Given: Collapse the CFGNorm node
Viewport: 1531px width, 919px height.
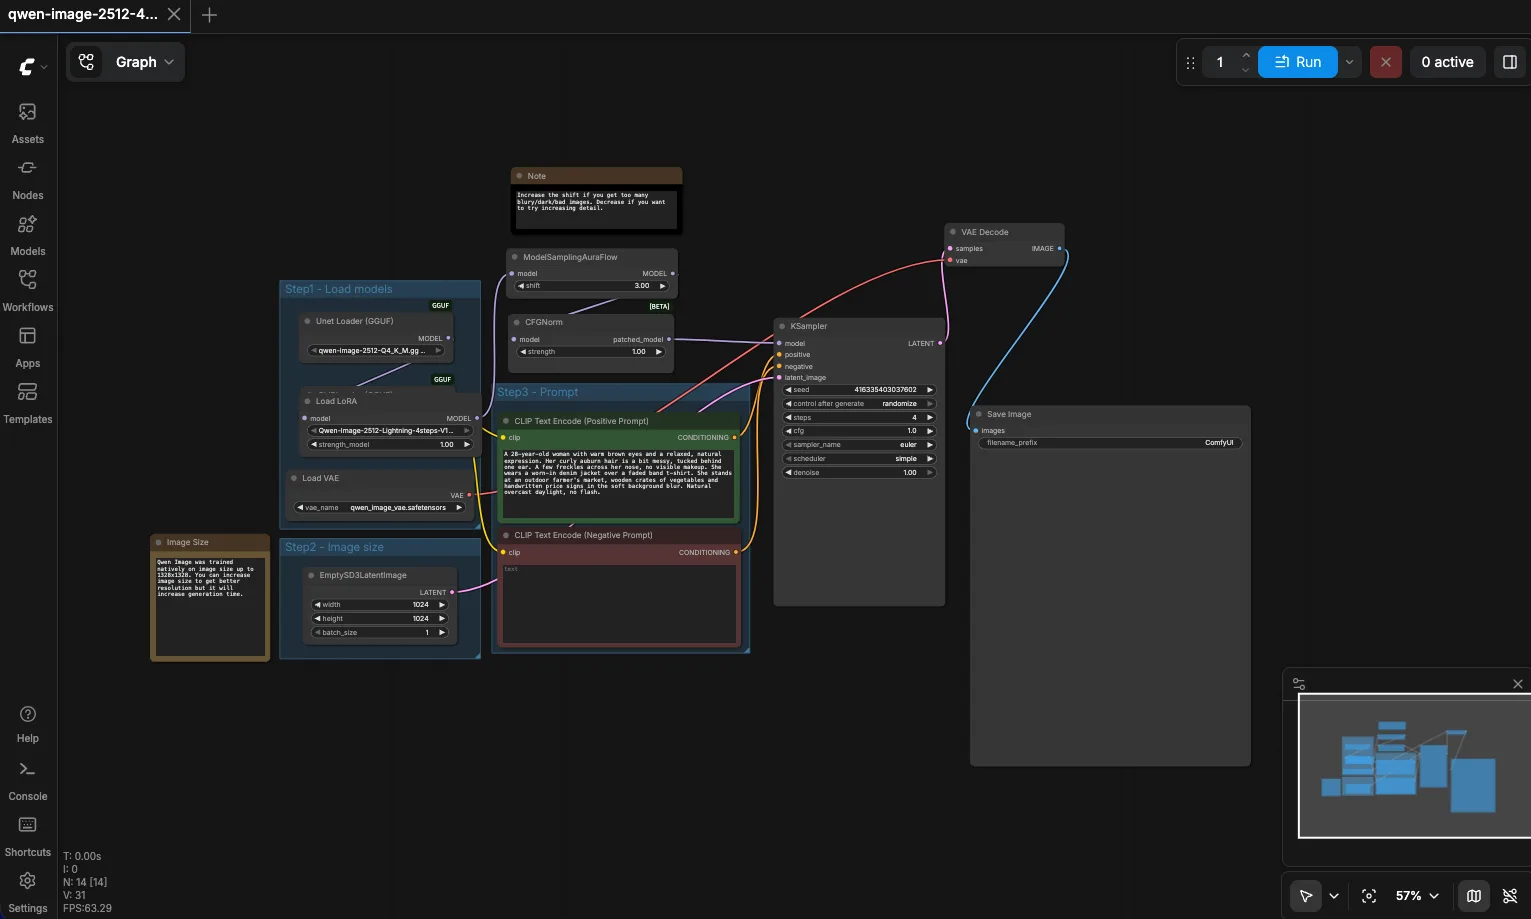Looking at the screenshot, I should [x=517, y=322].
